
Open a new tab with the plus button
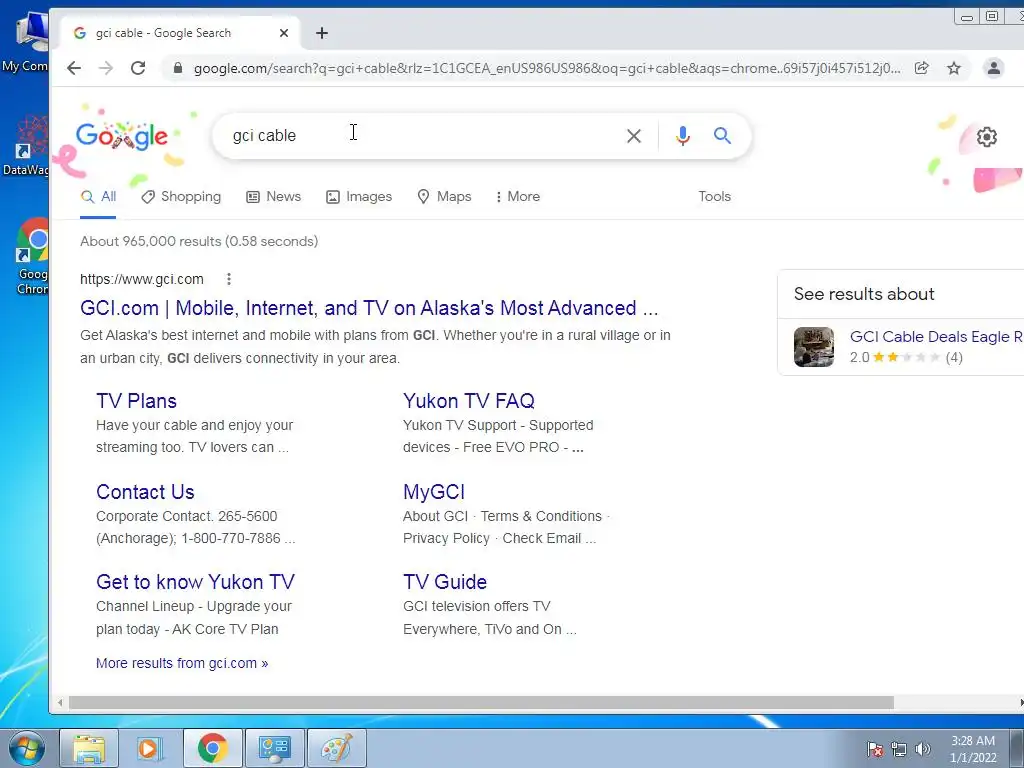point(322,33)
